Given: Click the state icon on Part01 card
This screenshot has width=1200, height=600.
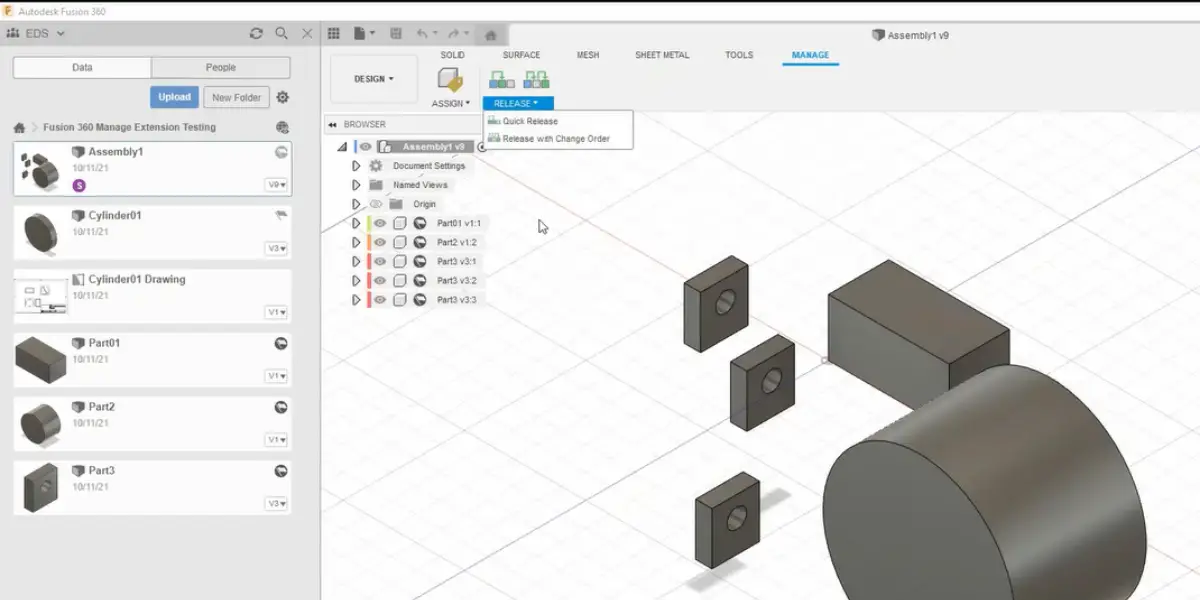Looking at the screenshot, I should [x=281, y=343].
